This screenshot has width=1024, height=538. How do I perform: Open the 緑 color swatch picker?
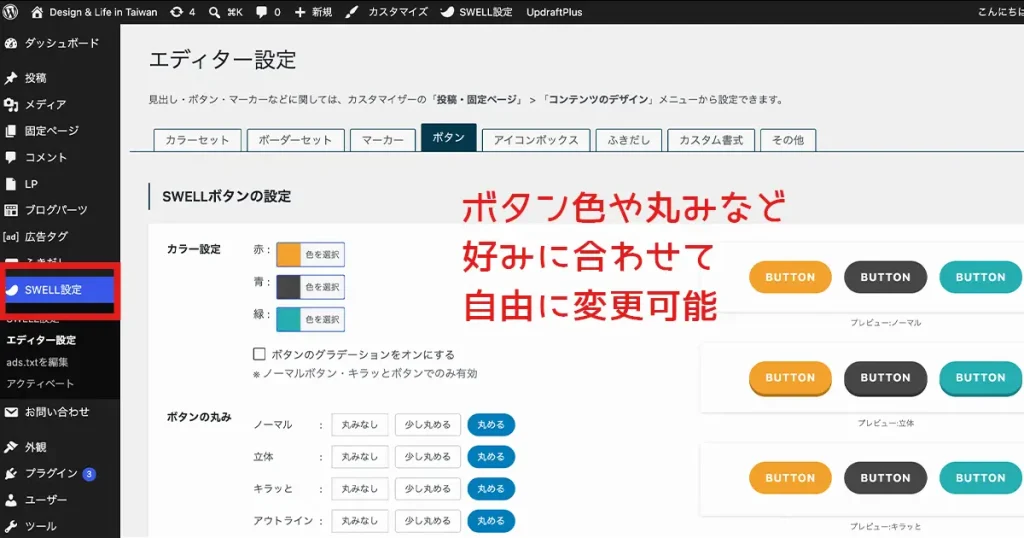(311, 319)
